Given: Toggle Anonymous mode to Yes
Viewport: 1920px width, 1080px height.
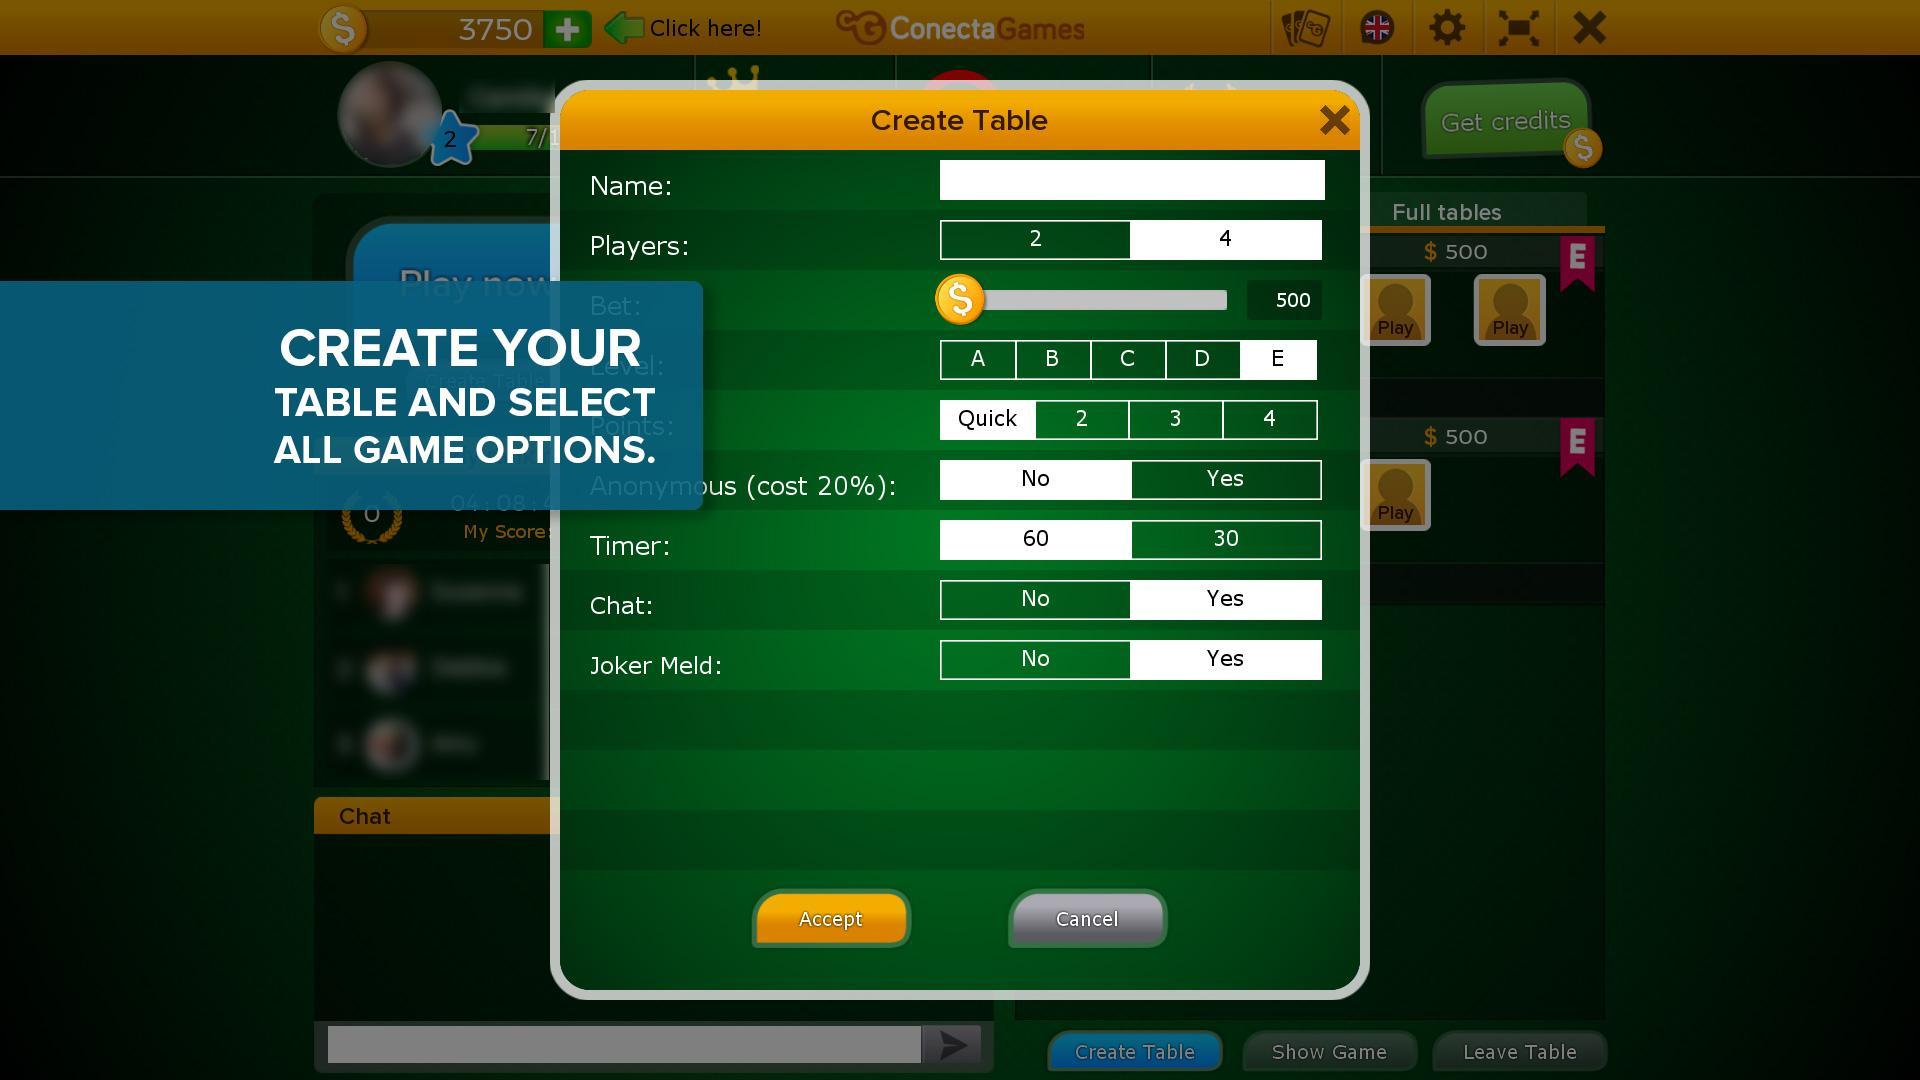Looking at the screenshot, I should pyautogui.click(x=1224, y=479).
